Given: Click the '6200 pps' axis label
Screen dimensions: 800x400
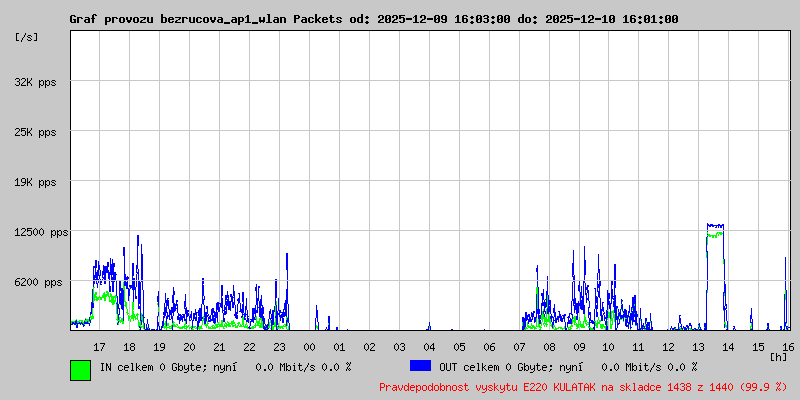Looking at the screenshot, I should 38,282.
